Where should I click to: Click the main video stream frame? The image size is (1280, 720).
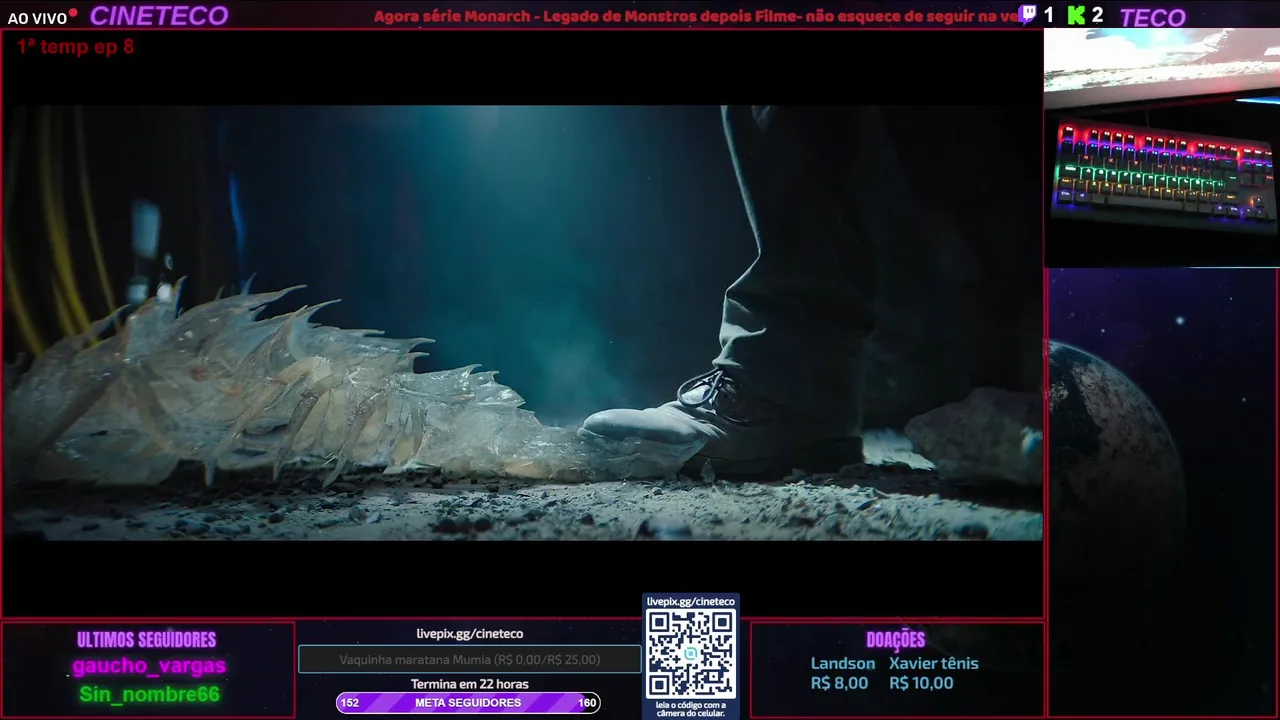[x=522, y=323]
